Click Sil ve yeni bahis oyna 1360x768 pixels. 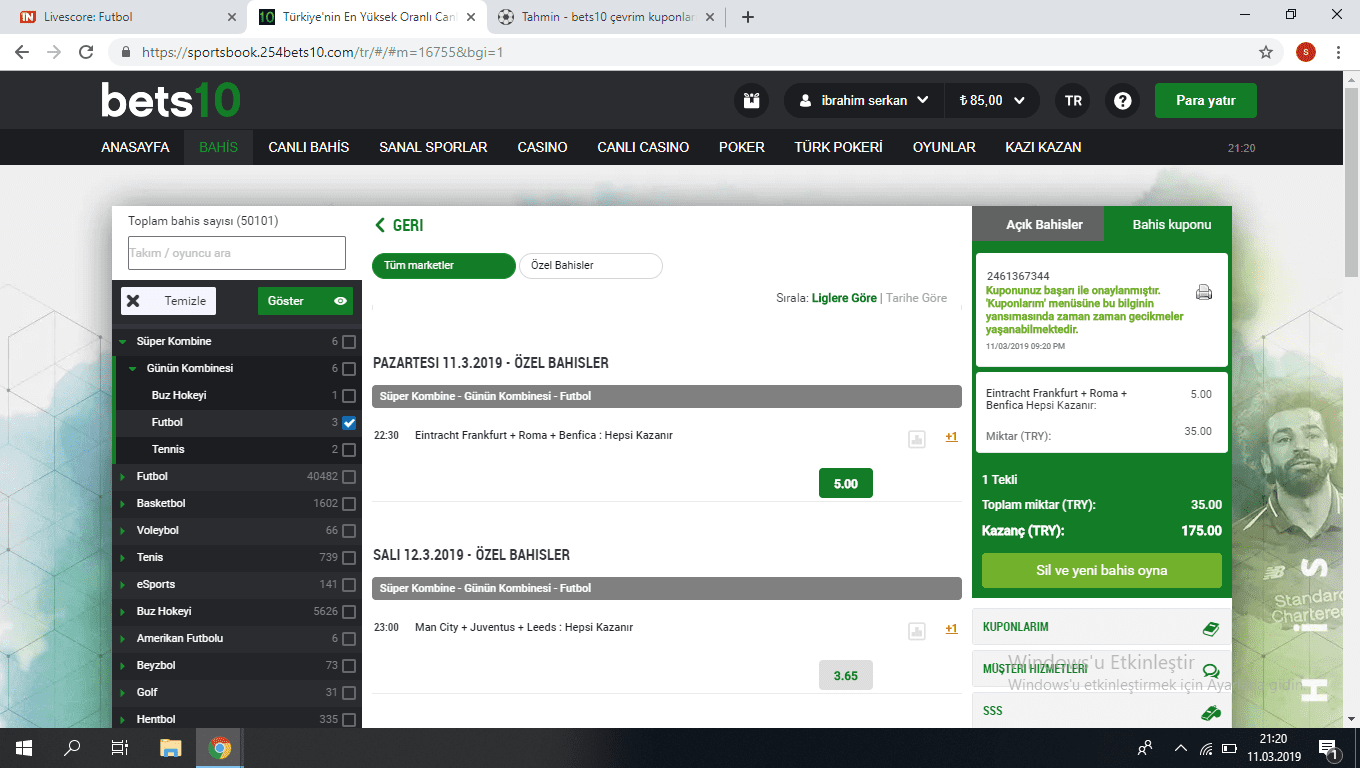pos(1101,570)
